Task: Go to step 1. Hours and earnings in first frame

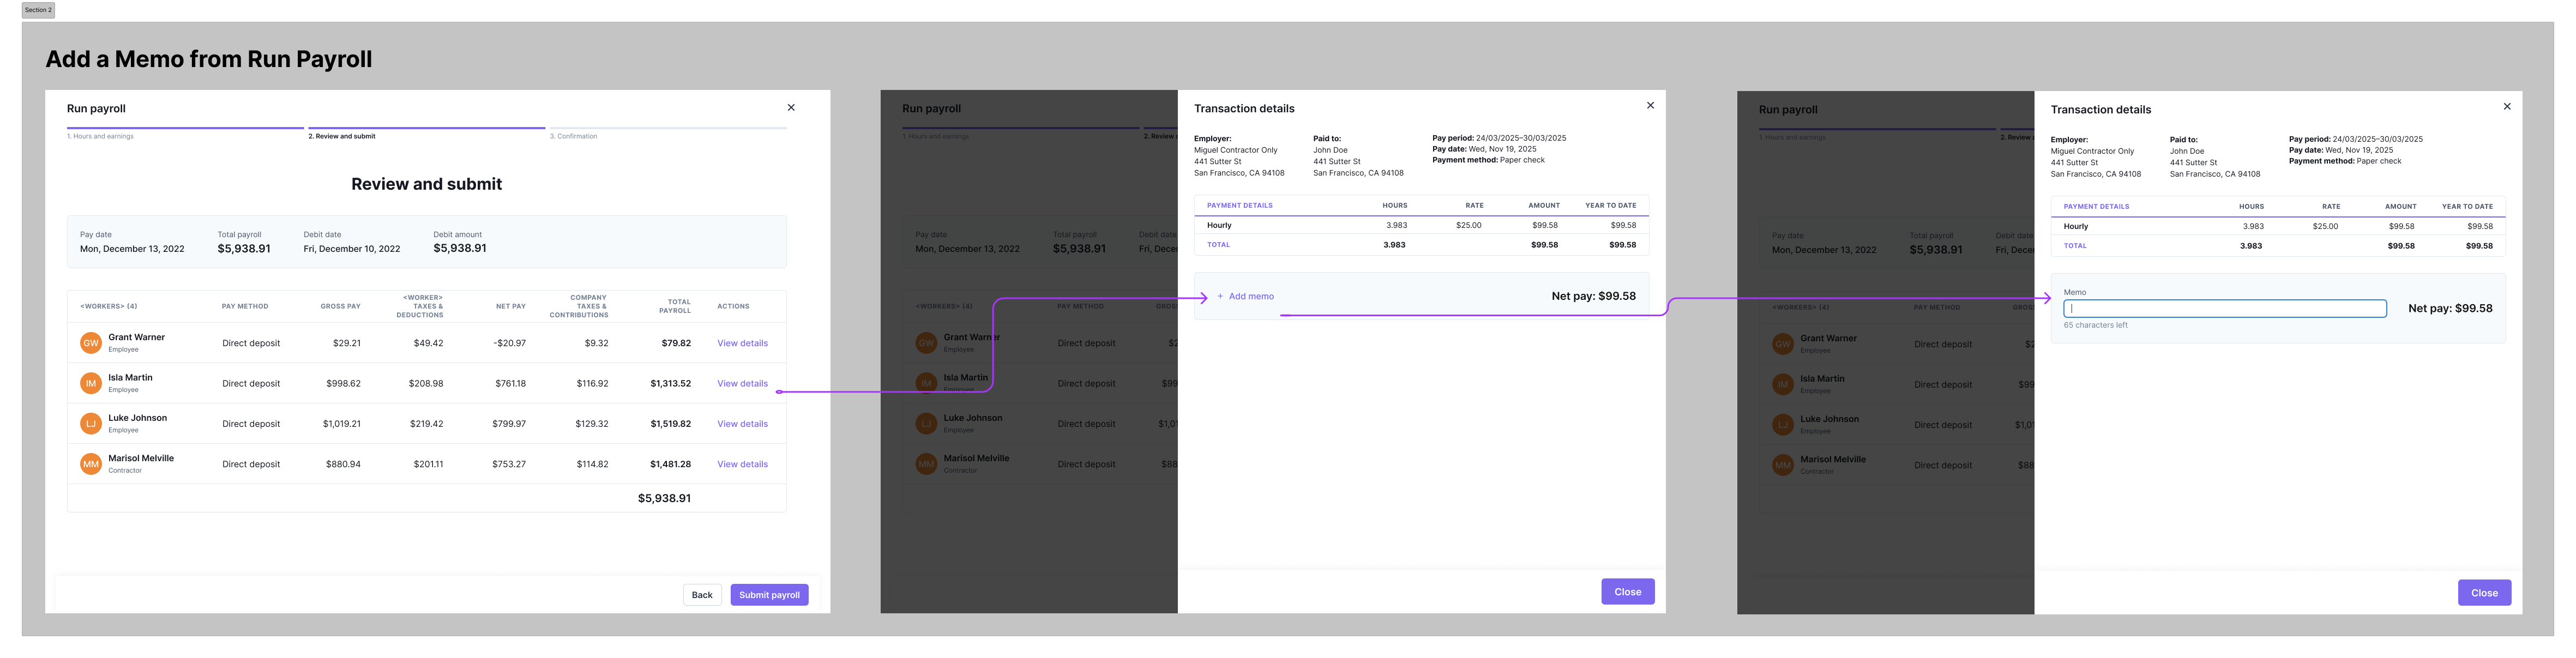Action: click(100, 136)
